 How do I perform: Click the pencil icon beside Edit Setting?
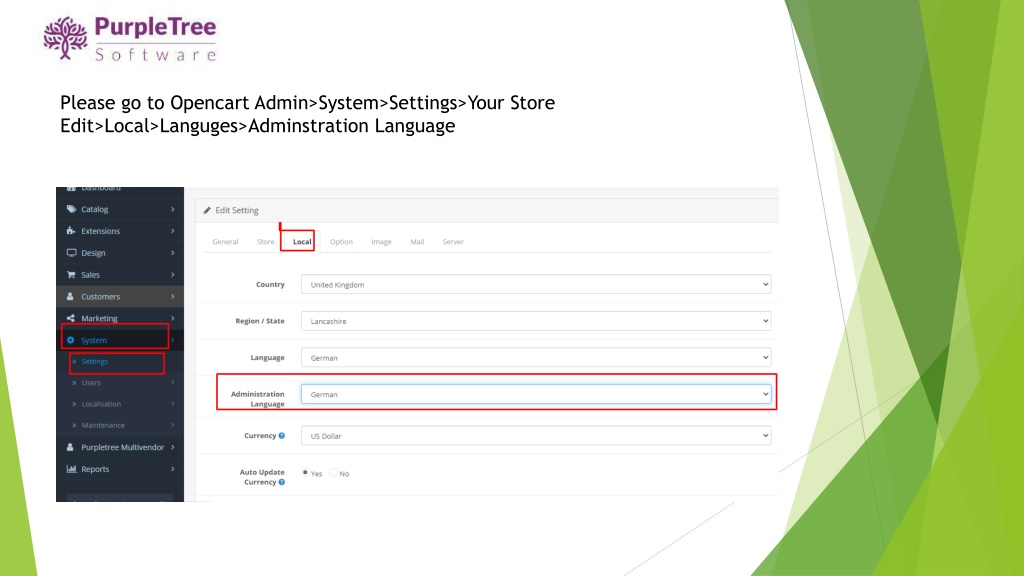207,210
